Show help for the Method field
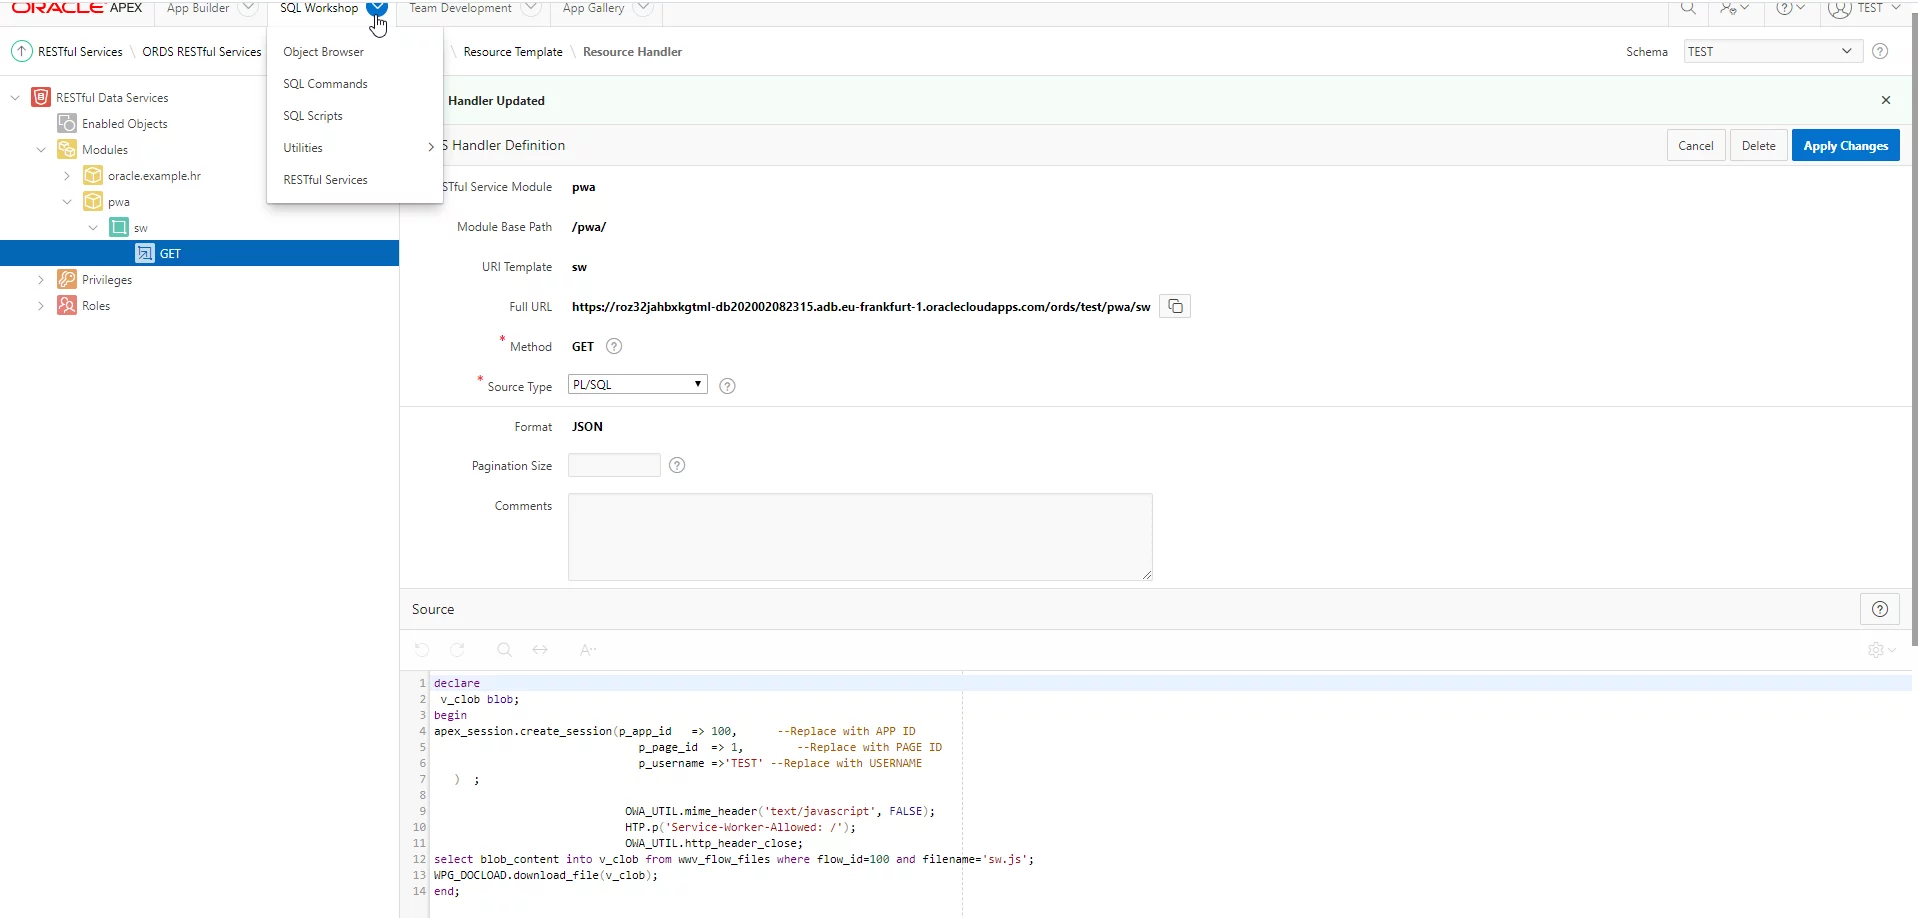The width and height of the screenshot is (1918, 918). tap(614, 346)
